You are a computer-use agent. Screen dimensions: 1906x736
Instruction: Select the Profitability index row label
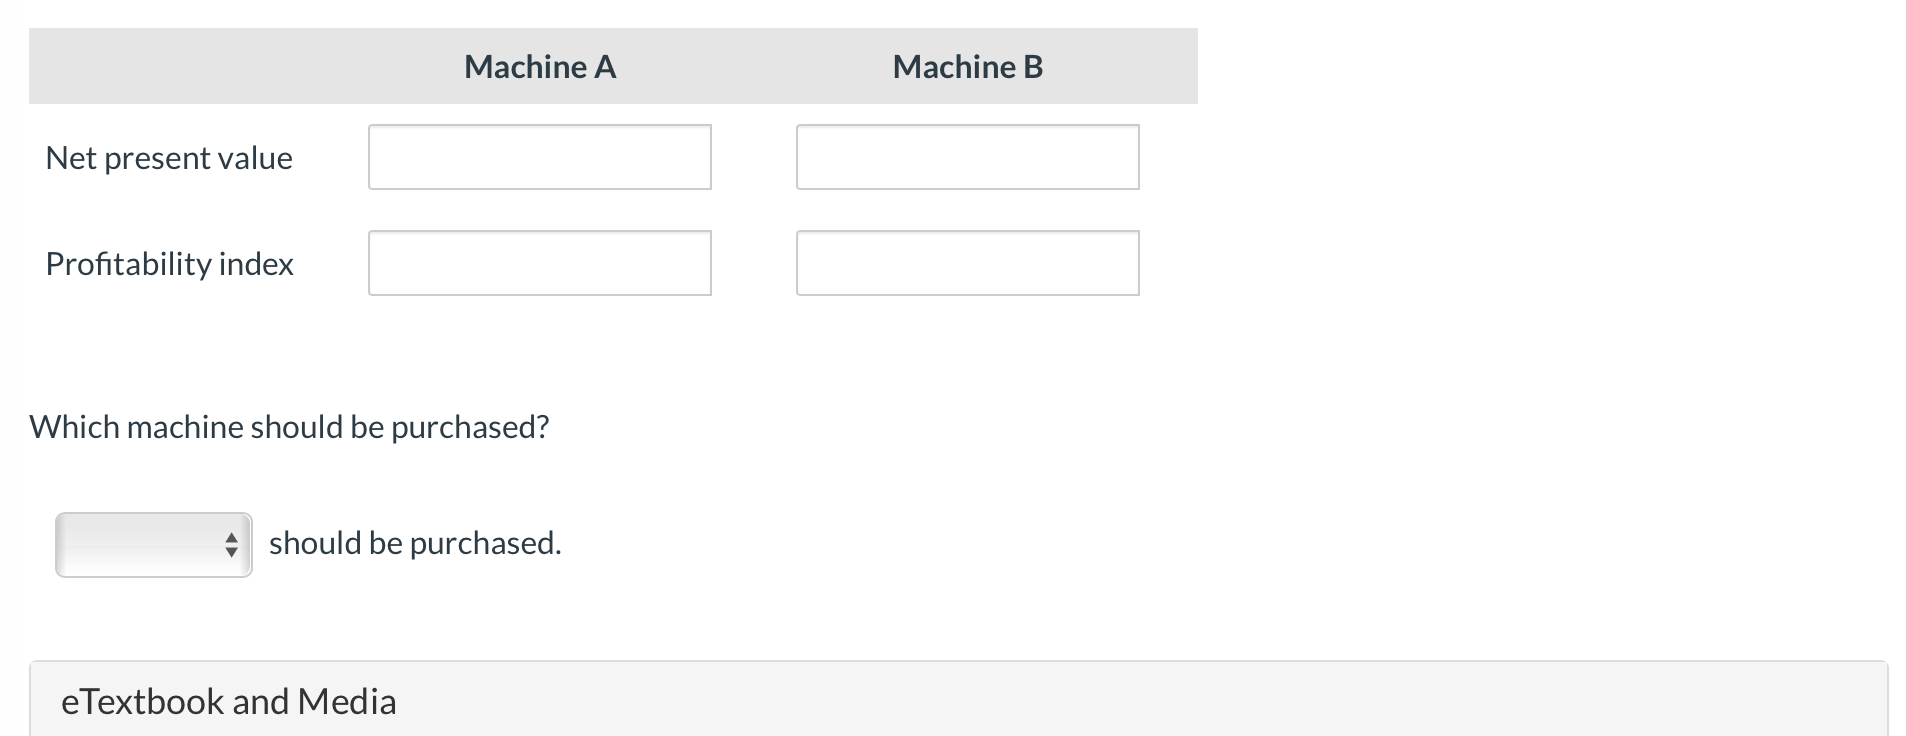tap(169, 263)
